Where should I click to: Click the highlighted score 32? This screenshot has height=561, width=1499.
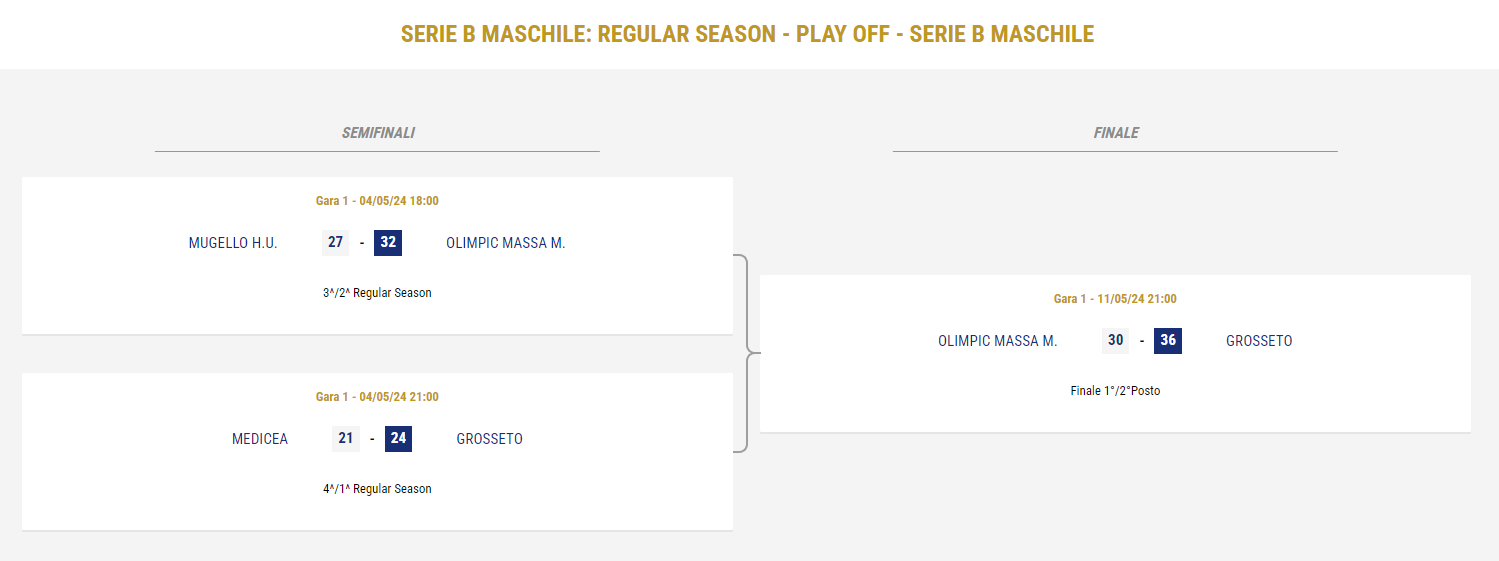tap(388, 243)
